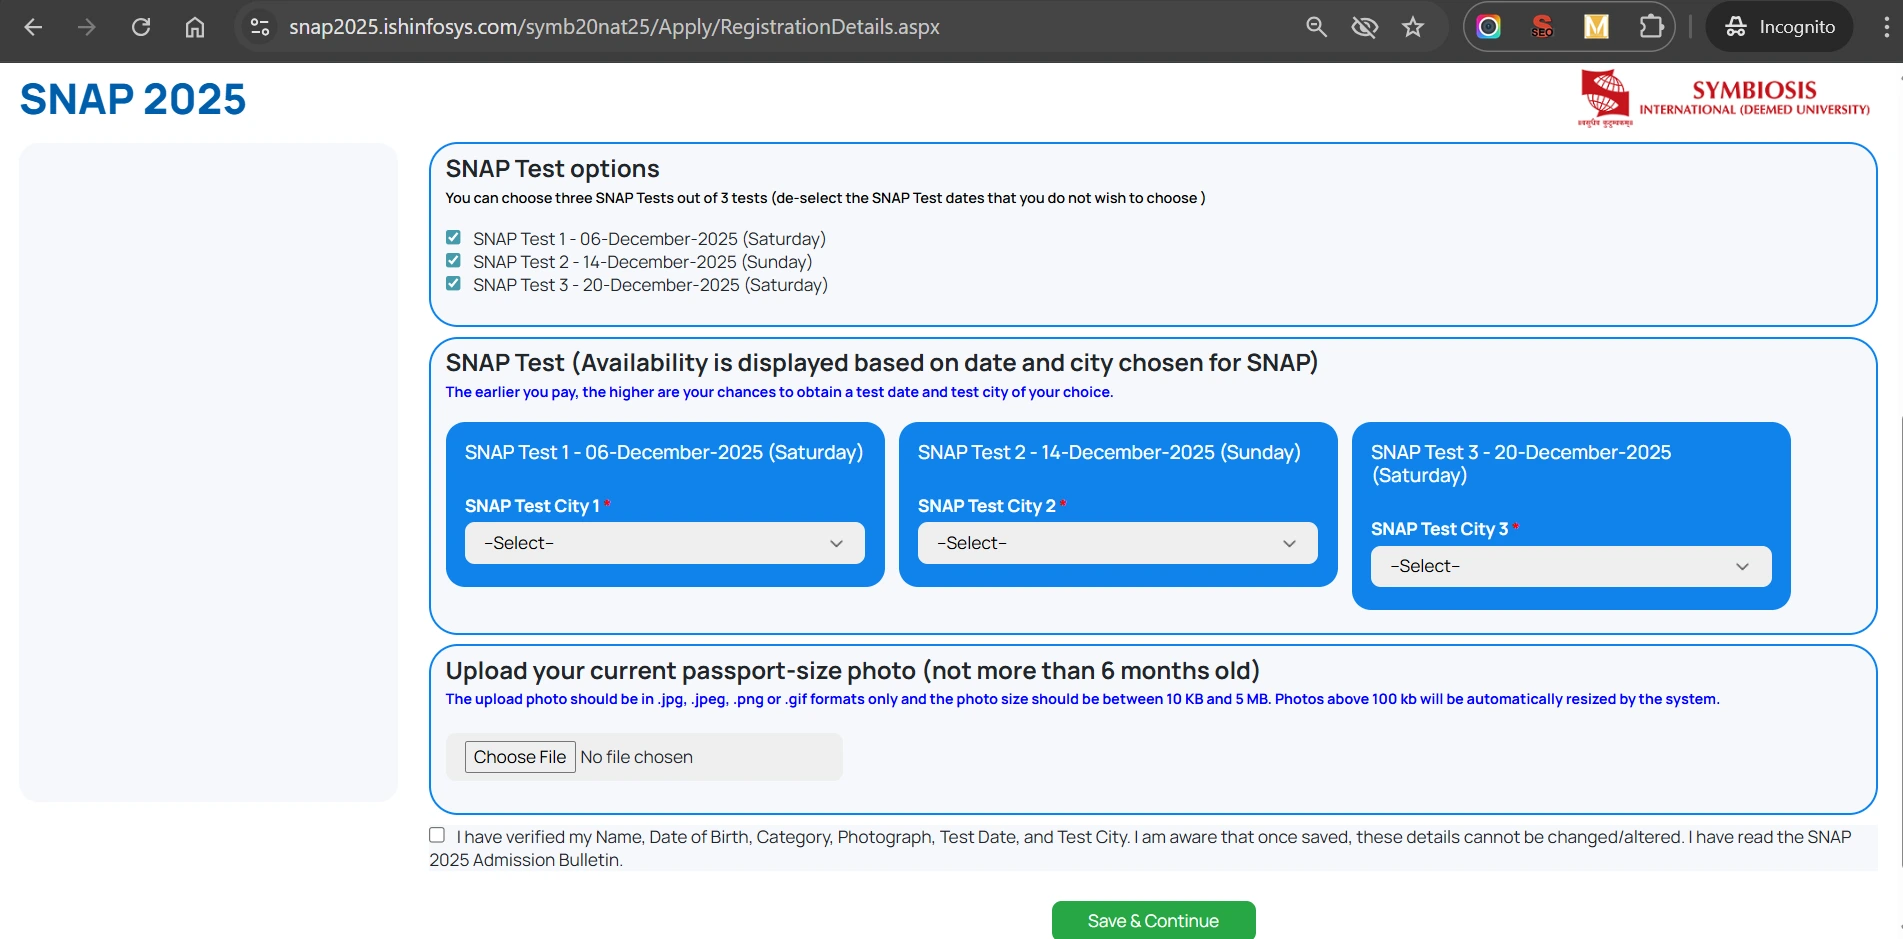Click the tracking protection eye icon
This screenshot has width=1903, height=939.
pos(1364,27)
